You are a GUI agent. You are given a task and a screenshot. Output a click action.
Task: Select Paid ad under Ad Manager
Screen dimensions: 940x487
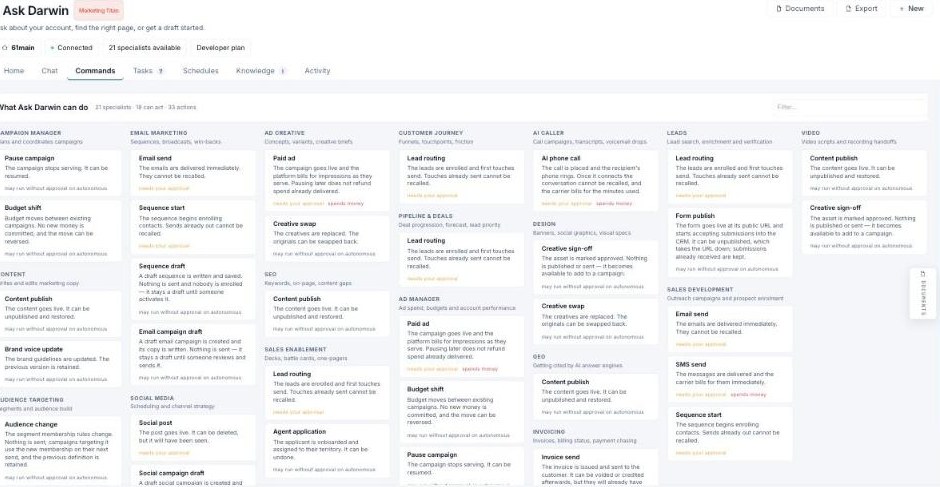[x=461, y=346]
